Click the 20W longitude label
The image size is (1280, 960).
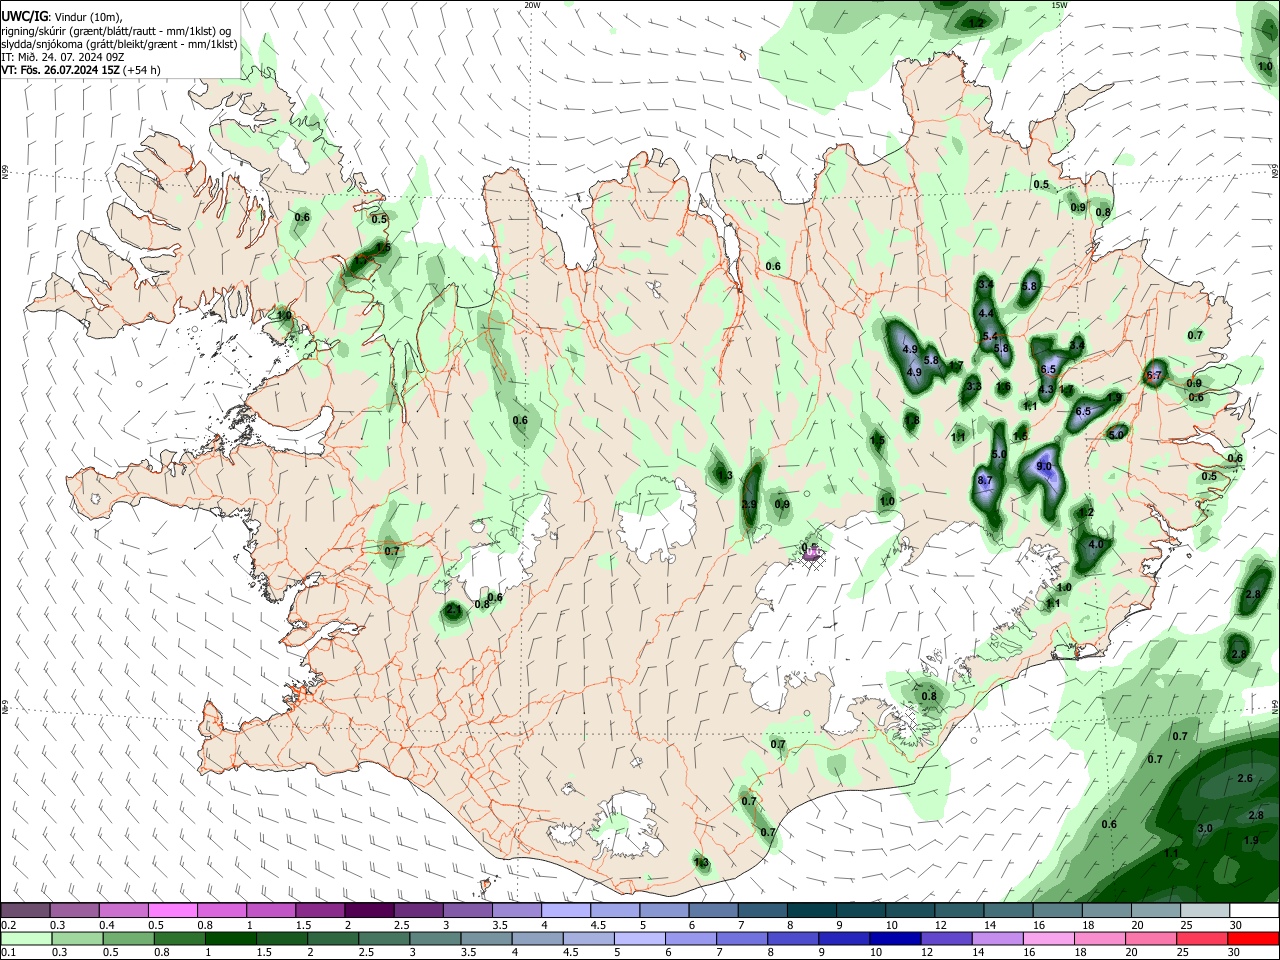pyautogui.click(x=532, y=5)
